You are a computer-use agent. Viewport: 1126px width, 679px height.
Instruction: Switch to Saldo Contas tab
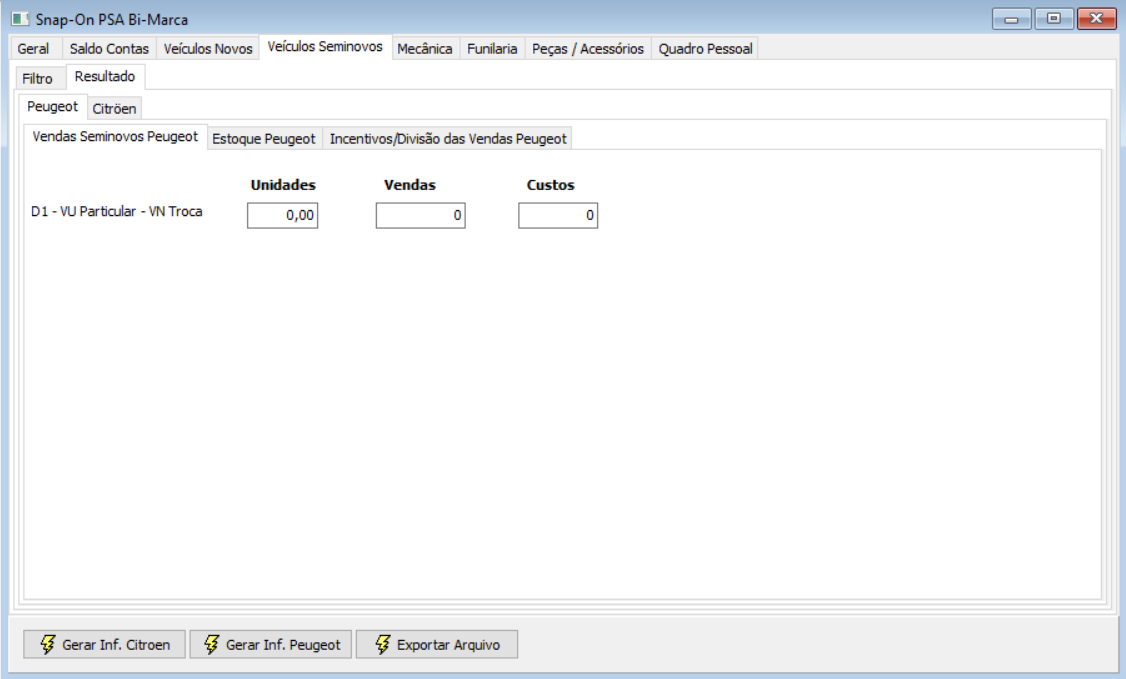point(109,49)
